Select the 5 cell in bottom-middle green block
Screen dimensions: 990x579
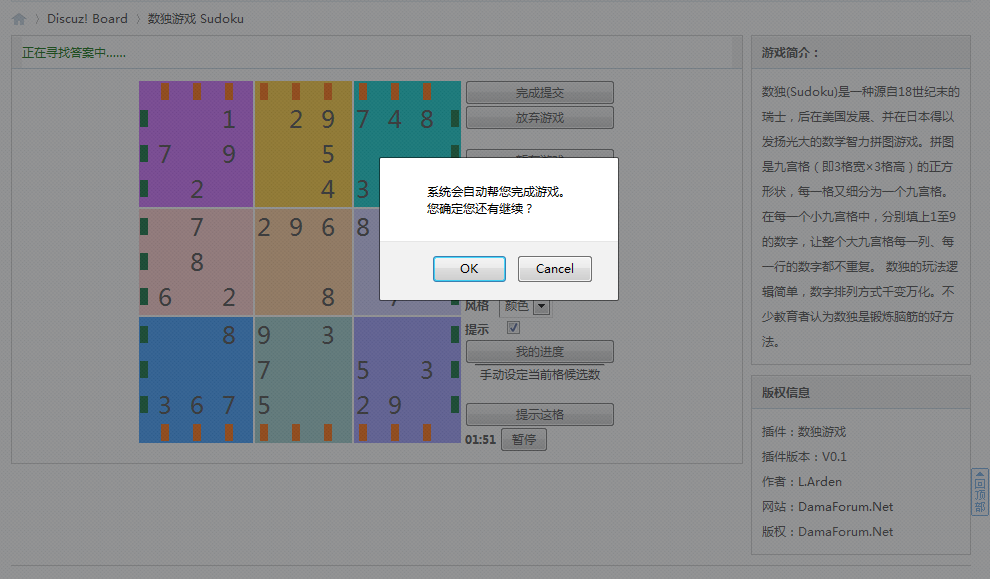pos(264,405)
